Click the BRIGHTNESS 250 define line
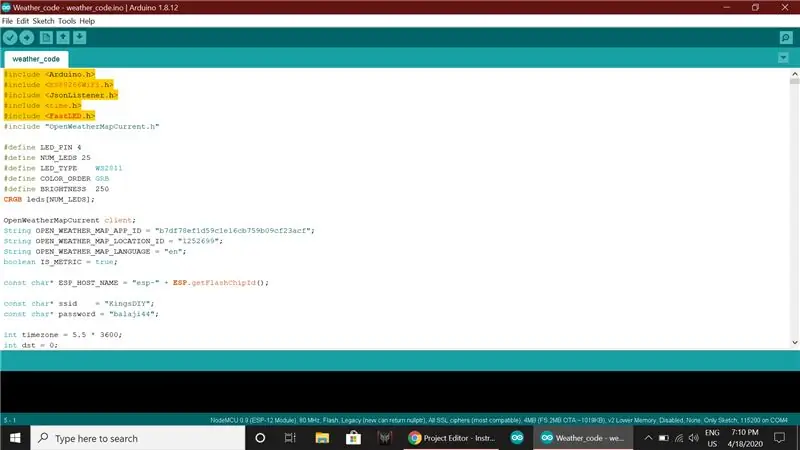 pyautogui.click(x=56, y=189)
